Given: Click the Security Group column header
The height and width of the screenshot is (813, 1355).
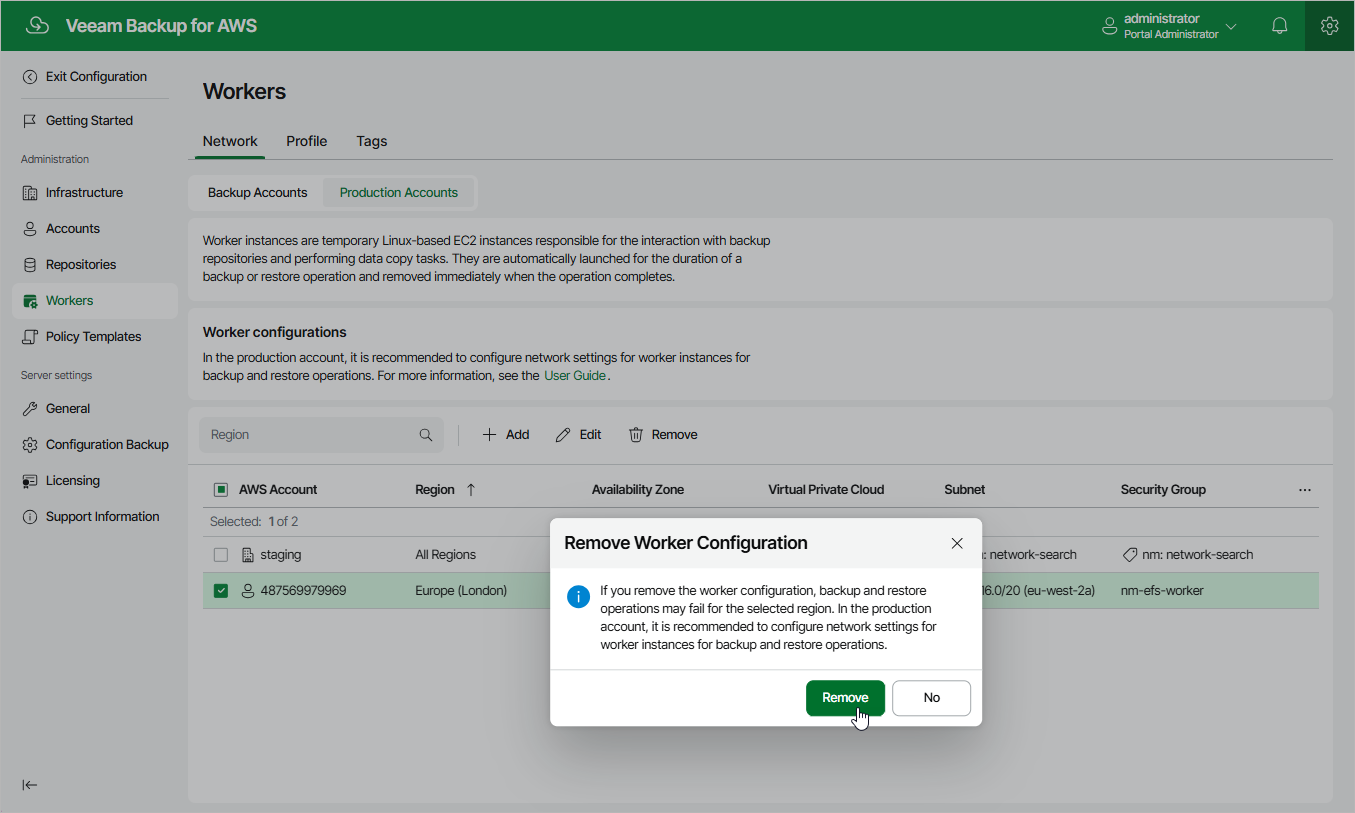Looking at the screenshot, I should [1163, 490].
